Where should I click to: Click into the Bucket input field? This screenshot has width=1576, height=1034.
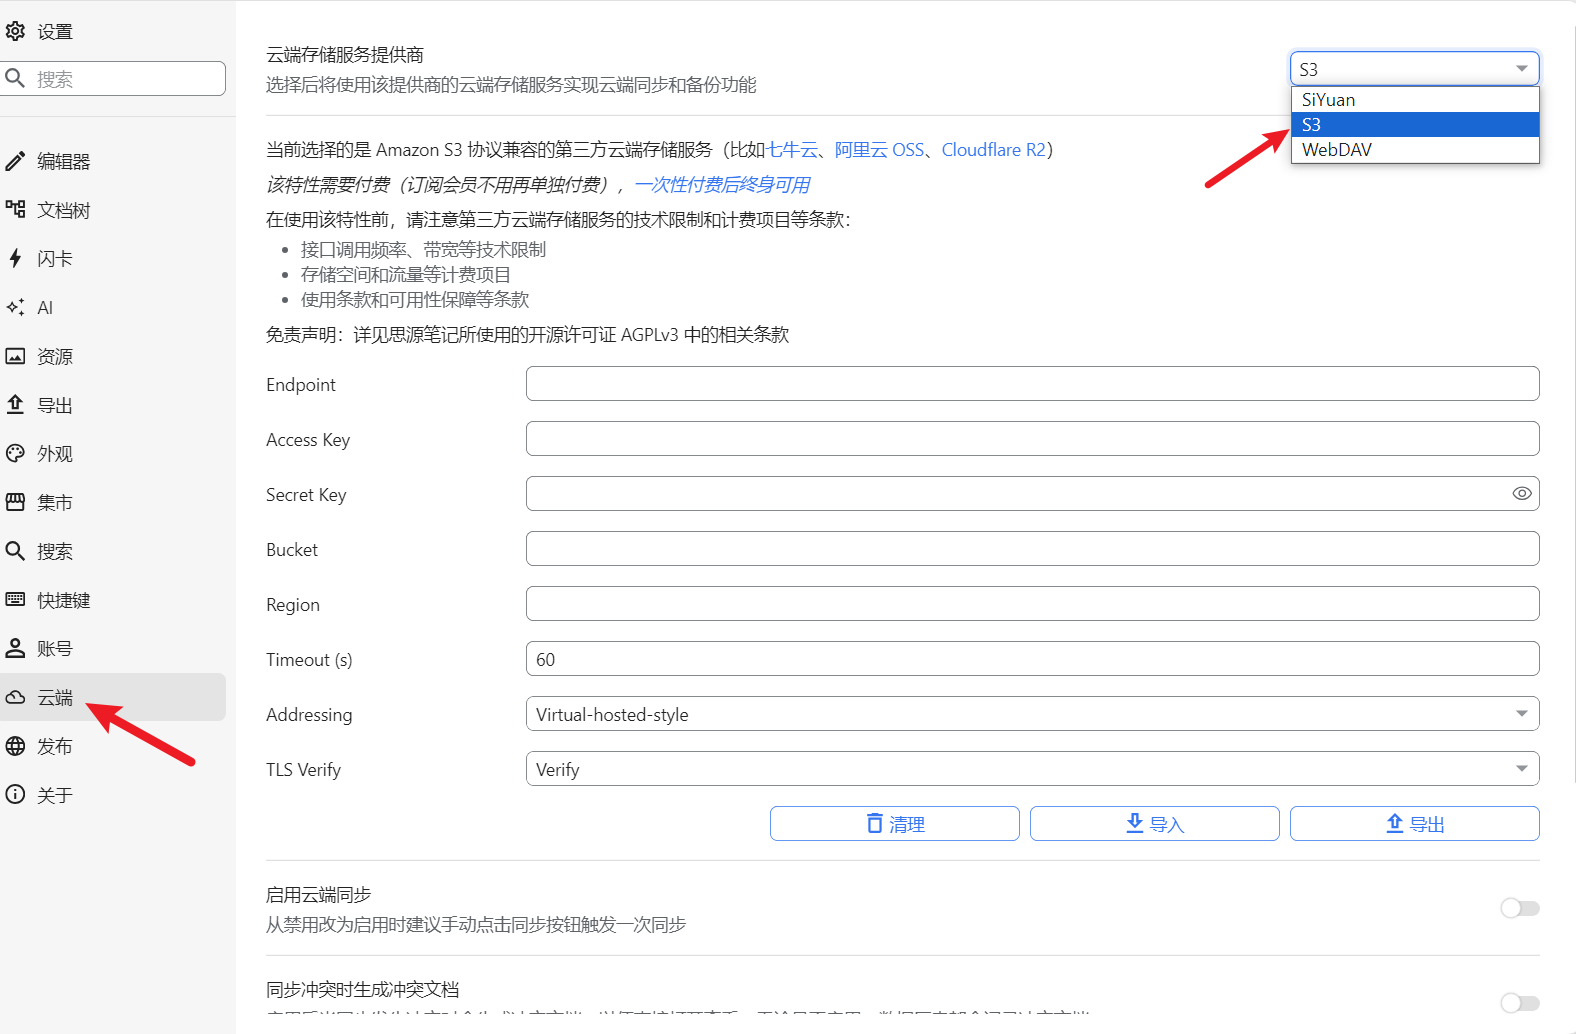(x=1032, y=549)
